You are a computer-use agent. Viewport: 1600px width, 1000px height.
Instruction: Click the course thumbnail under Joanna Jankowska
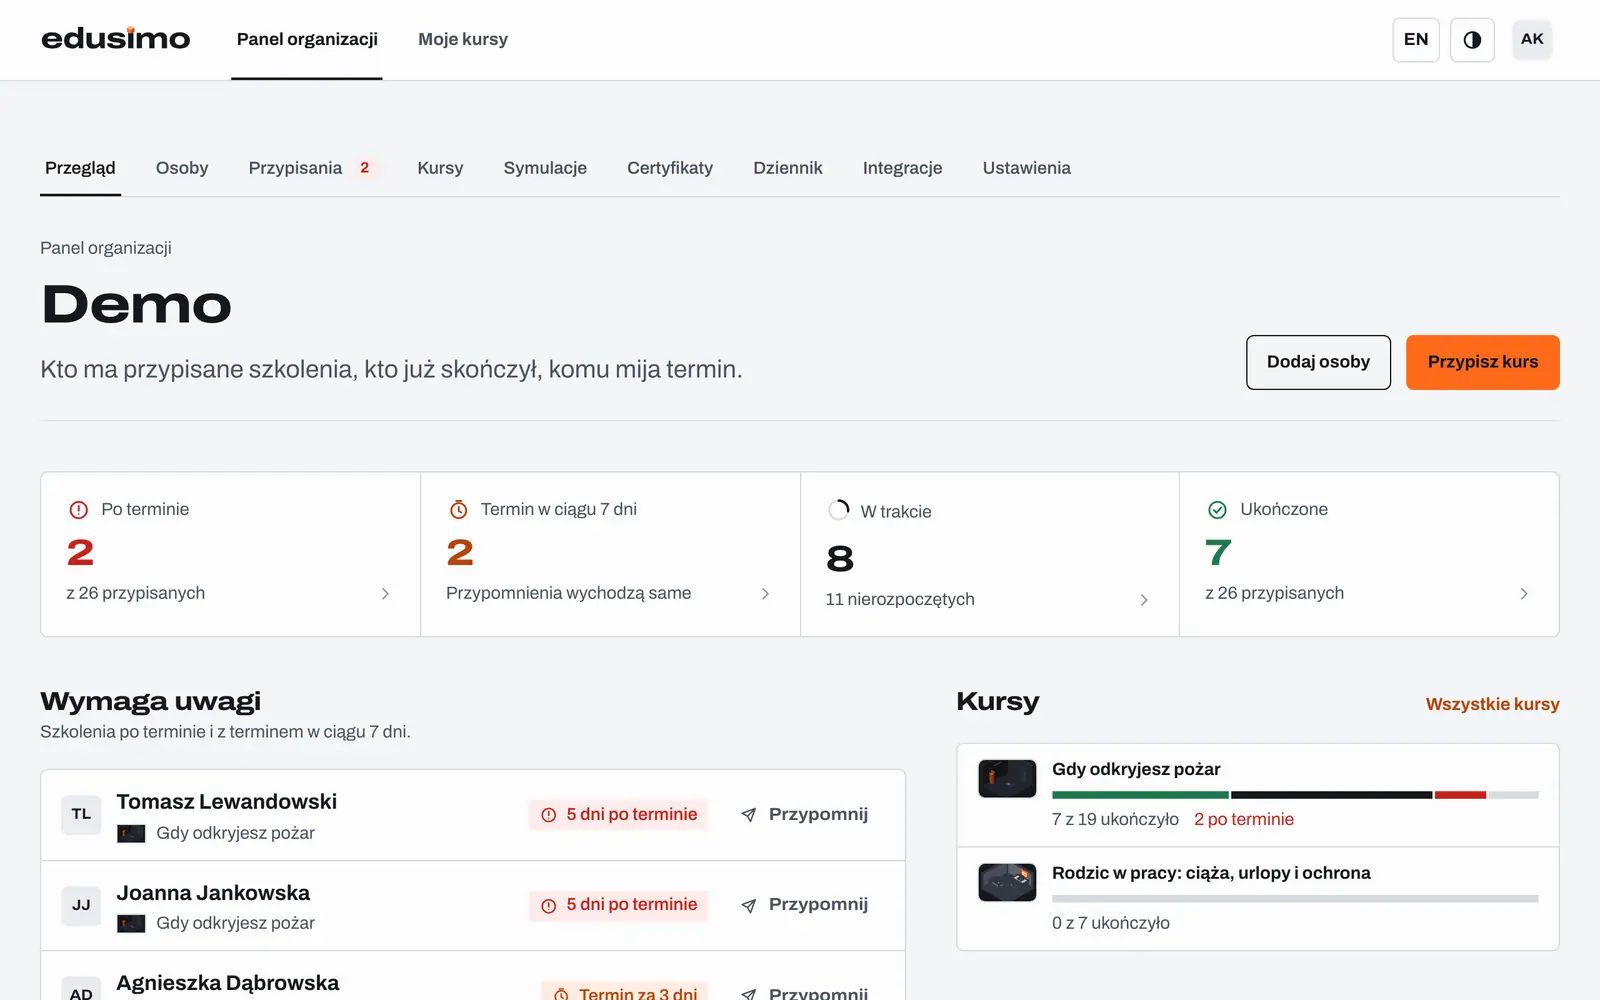coord(131,923)
